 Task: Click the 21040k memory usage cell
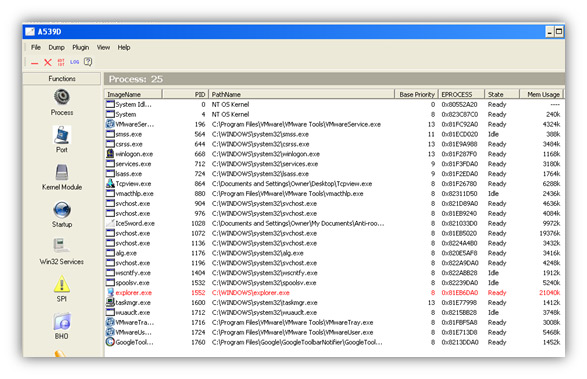(x=550, y=292)
